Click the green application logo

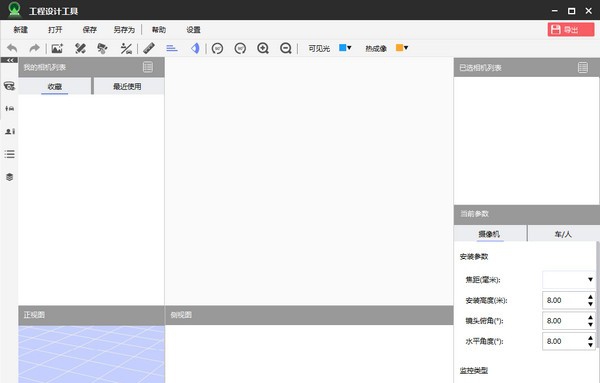tap(15, 9)
